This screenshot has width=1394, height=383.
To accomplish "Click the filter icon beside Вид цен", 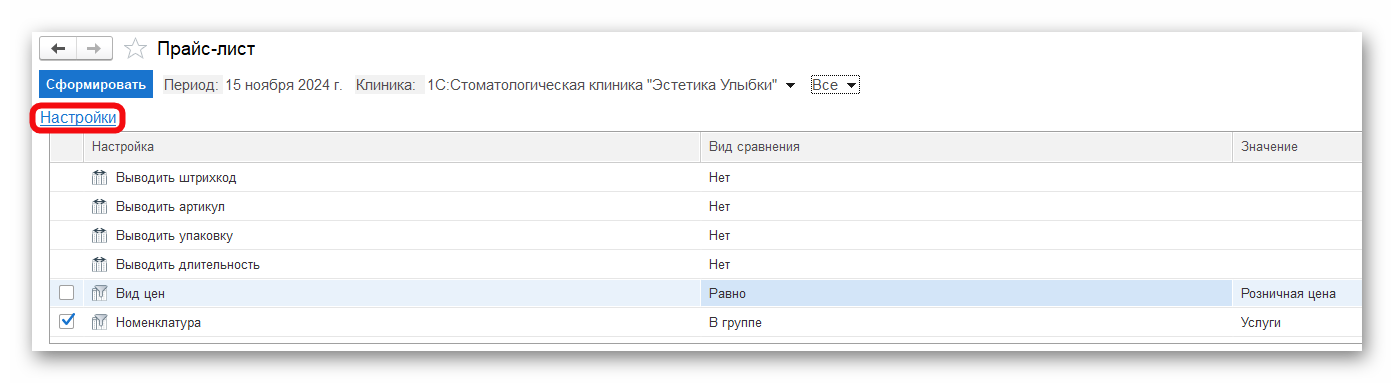I will click(99, 294).
